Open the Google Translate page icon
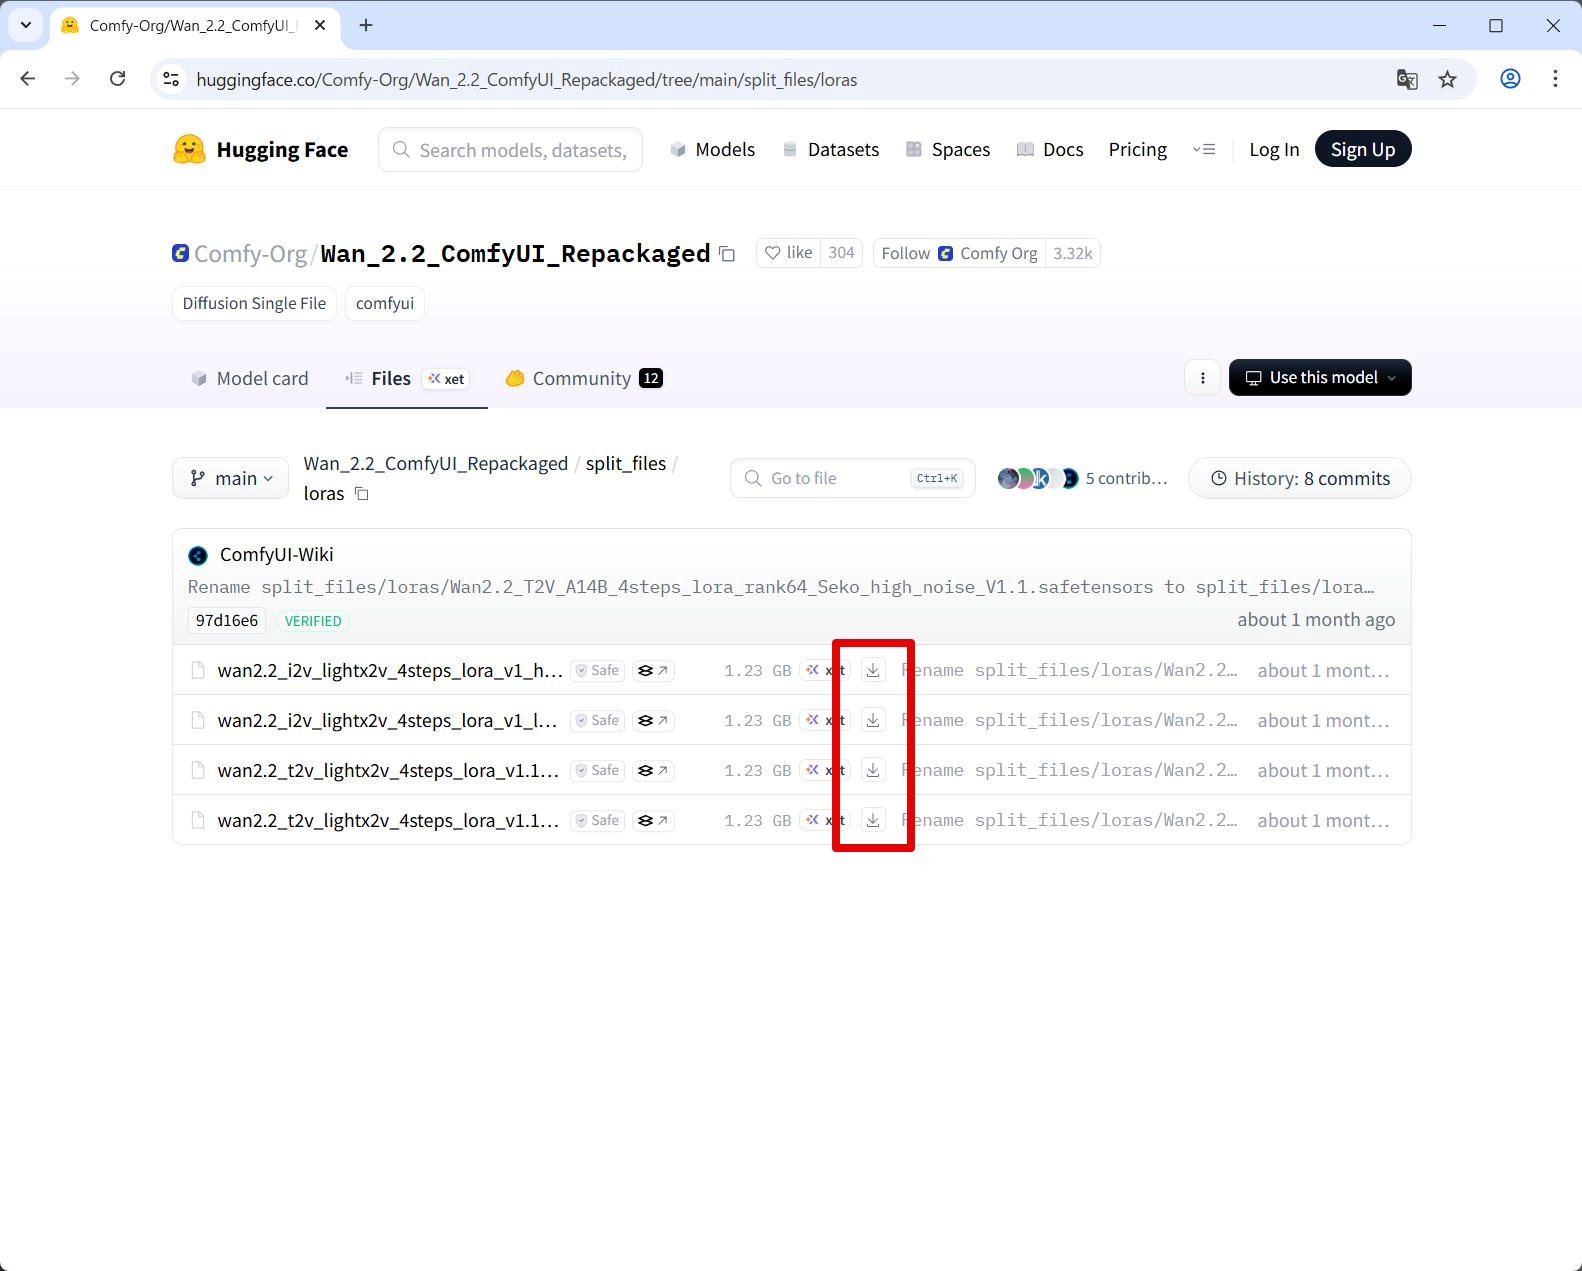The width and height of the screenshot is (1582, 1271). (x=1407, y=79)
